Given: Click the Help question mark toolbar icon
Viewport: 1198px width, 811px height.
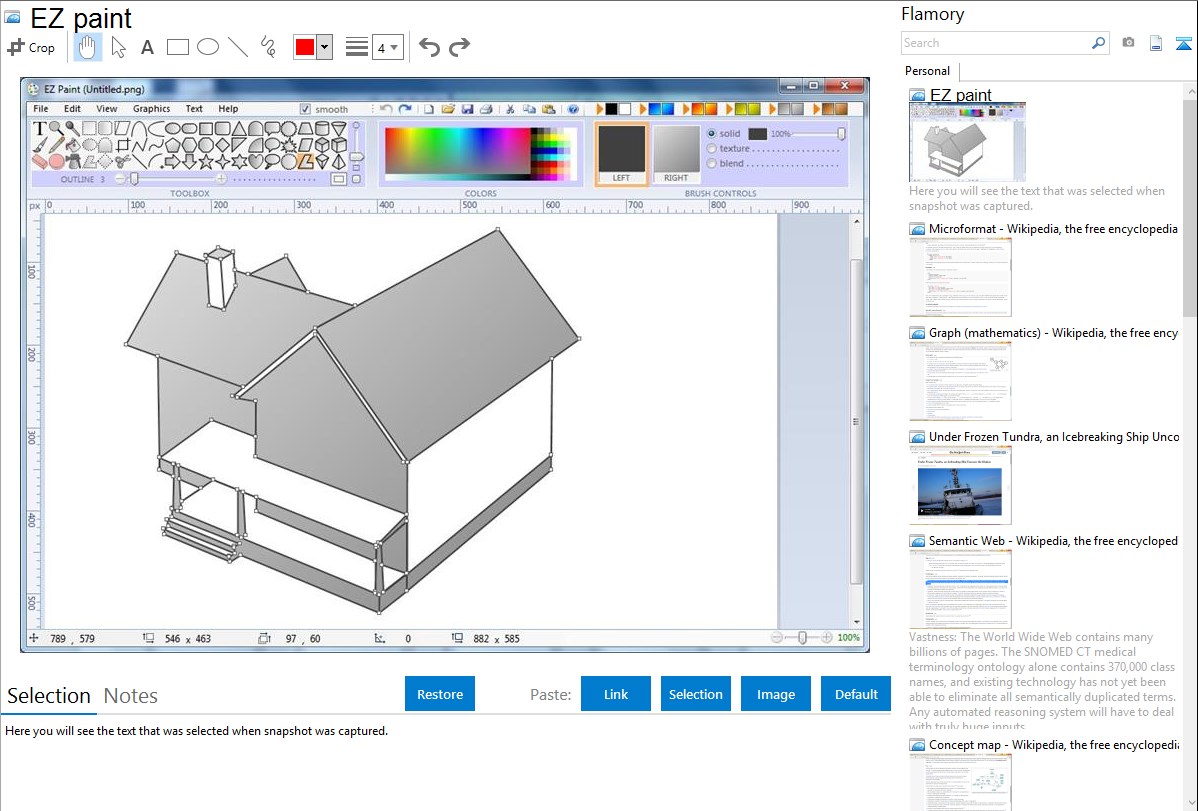Looking at the screenshot, I should tap(572, 109).
